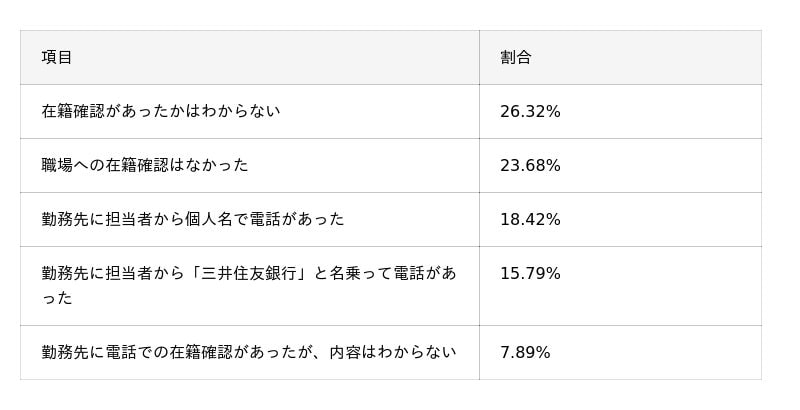Click the 18.42% percentage cell
Screen dimensions: 800x410
pyautogui.click(x=530, y=219)
